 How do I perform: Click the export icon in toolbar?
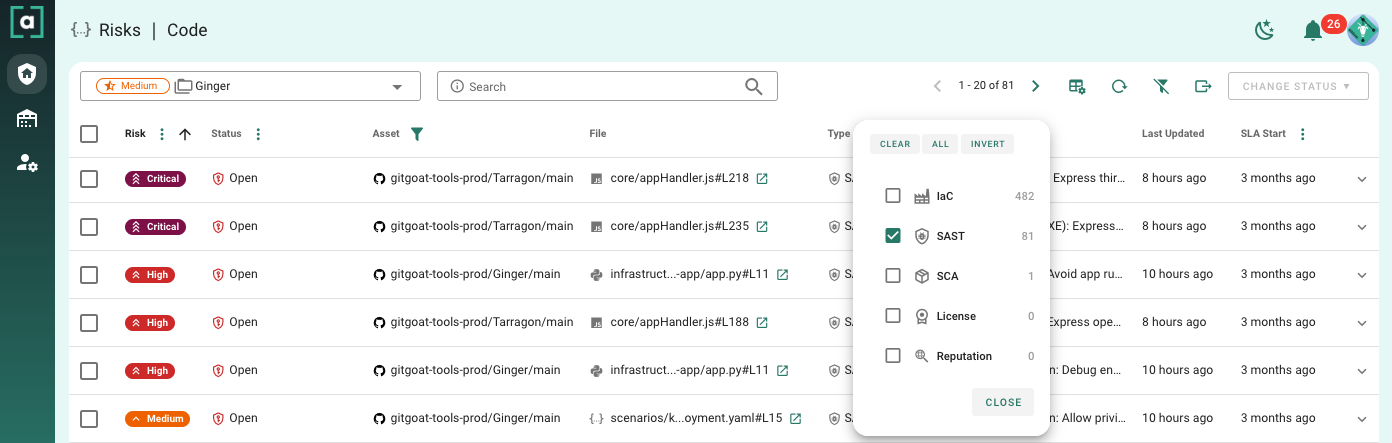1203,87
